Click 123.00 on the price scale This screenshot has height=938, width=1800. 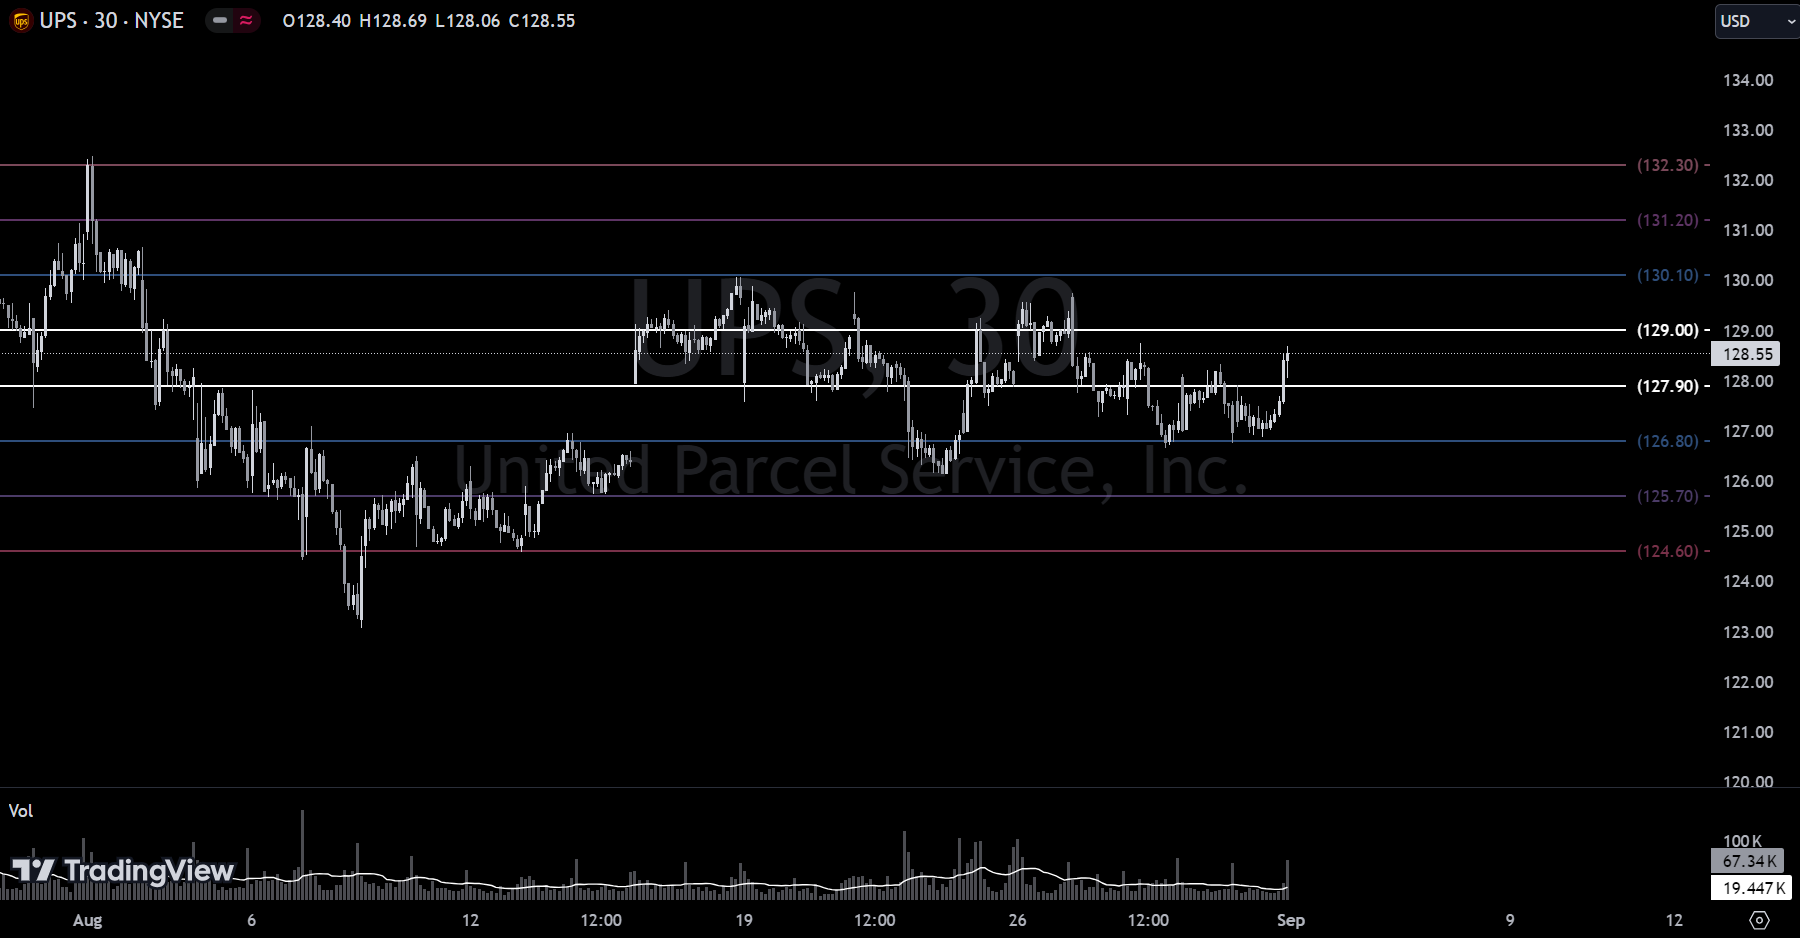[1748, 632]
